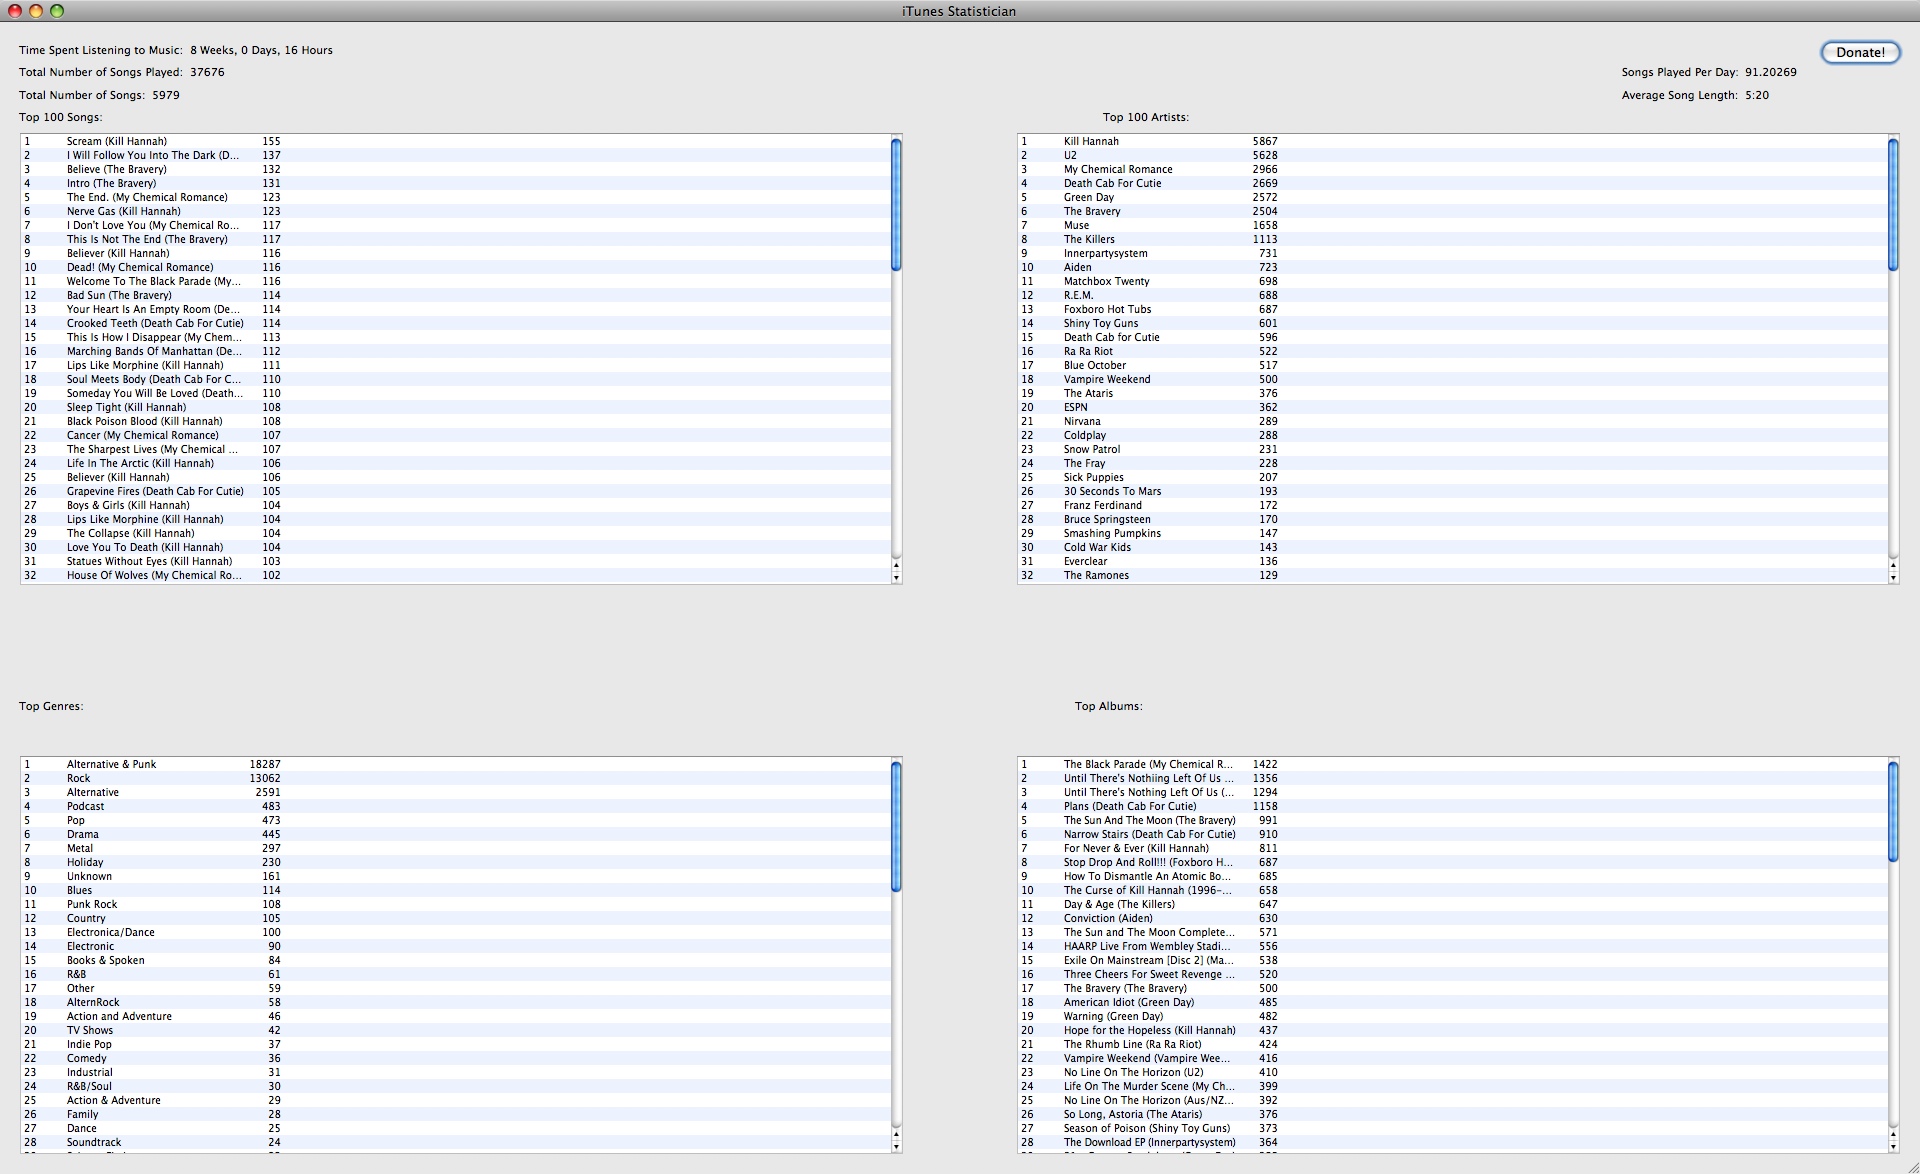The width and height of the screenshot is (1920, 1174).
Task: Click down arrow of Top 100 Songs scrollbar
Action: point(896,577)
